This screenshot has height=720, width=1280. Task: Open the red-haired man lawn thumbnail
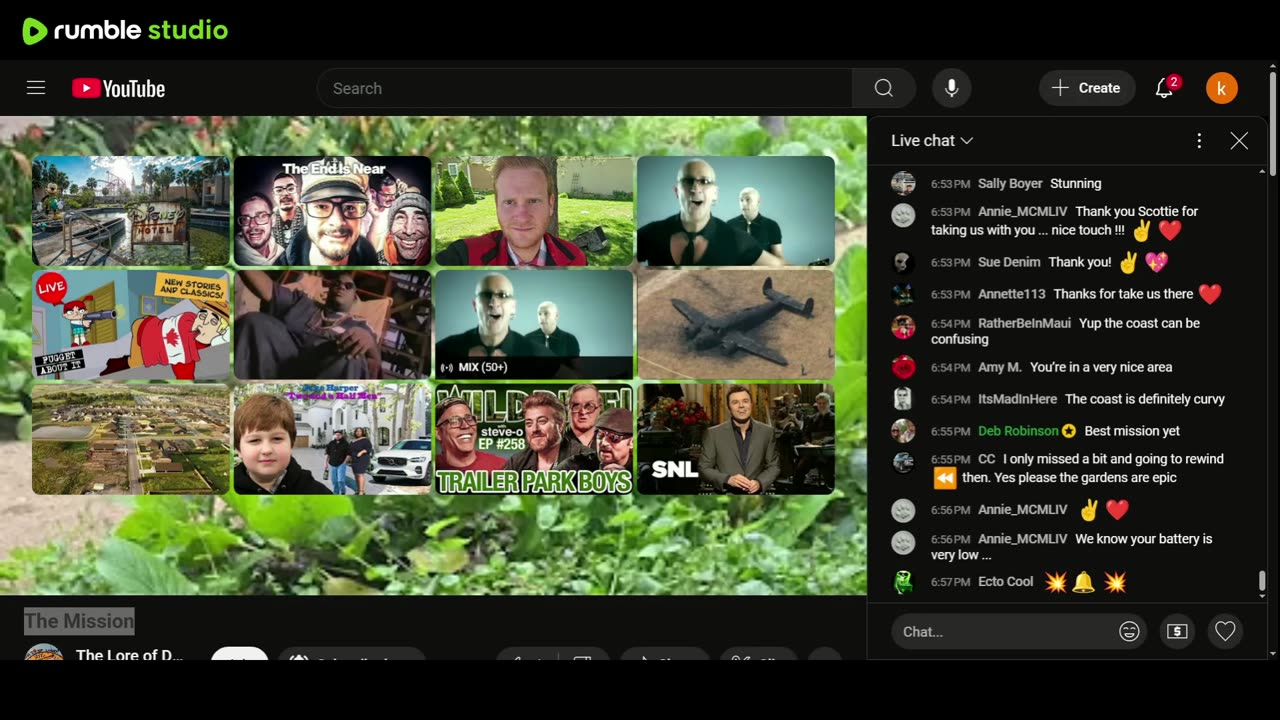pyautogui.click(x=534, y=211)
